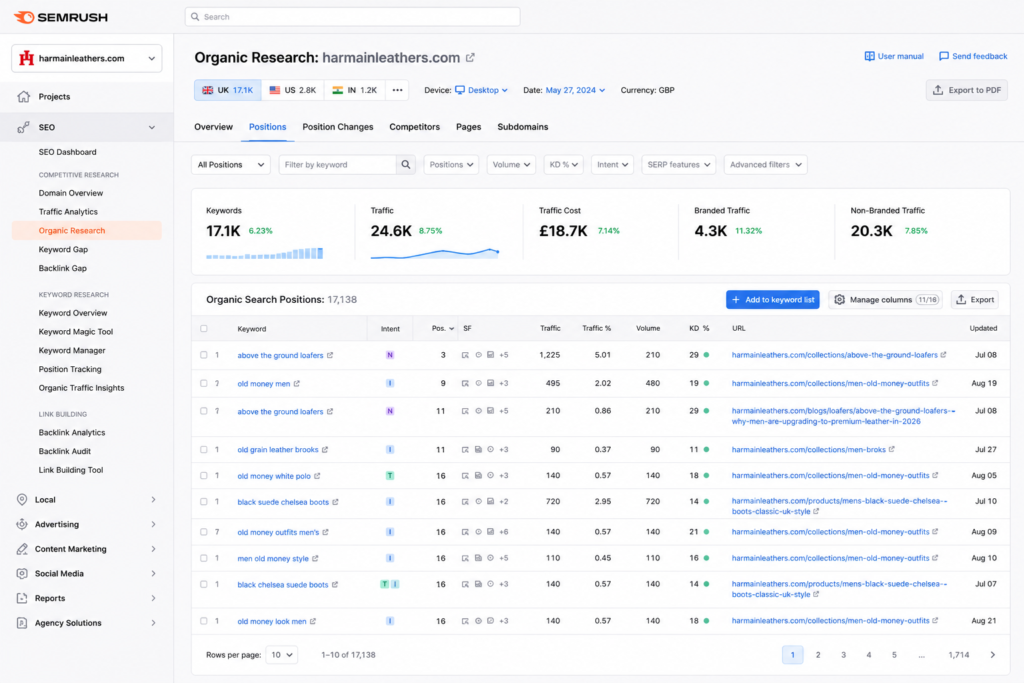Click the Social Media icon
Viewport: 1024px width, 683px height.
click(x=22, y=573)
